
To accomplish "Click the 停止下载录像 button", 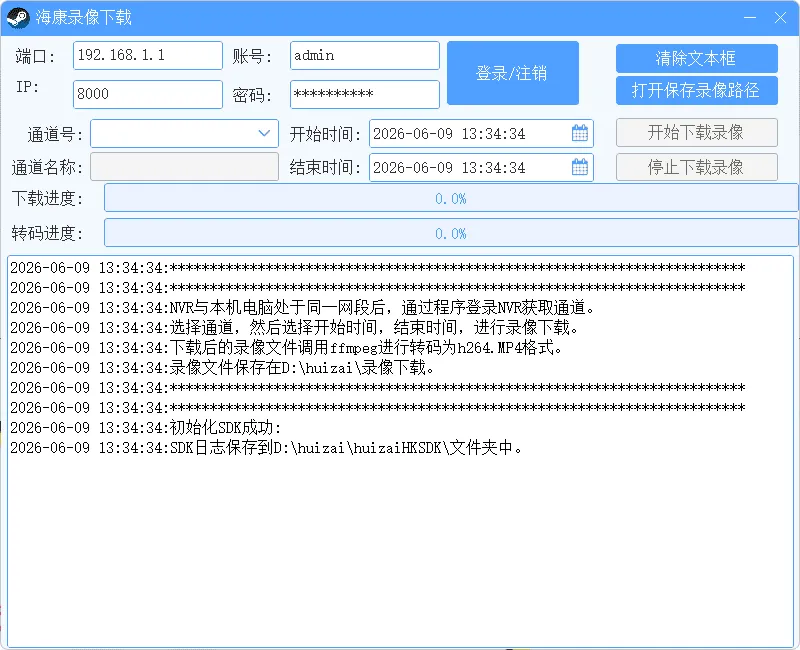I will coord(696,167).
